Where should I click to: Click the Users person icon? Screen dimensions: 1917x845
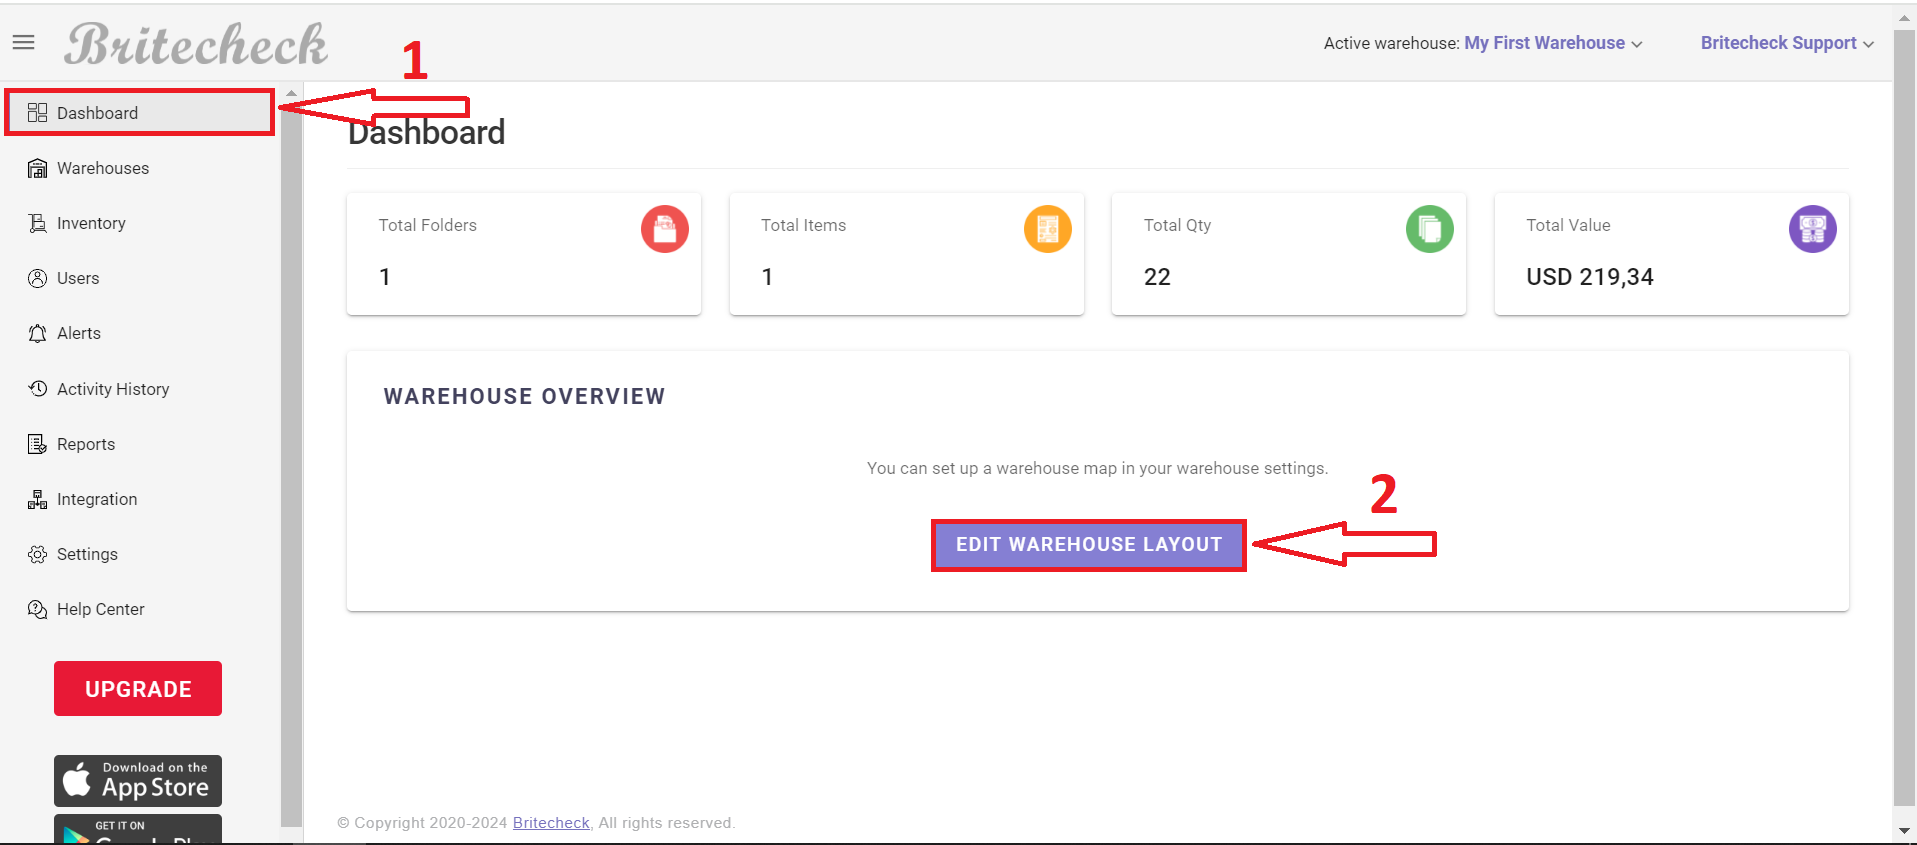click(37, 278)
